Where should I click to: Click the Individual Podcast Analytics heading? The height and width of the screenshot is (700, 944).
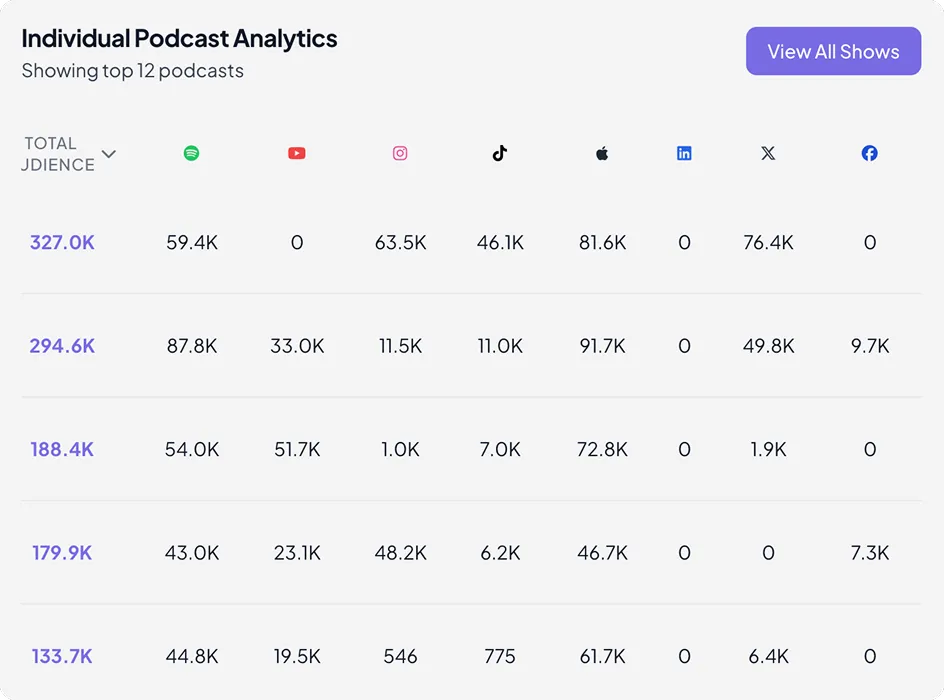(x=180, y=38)
